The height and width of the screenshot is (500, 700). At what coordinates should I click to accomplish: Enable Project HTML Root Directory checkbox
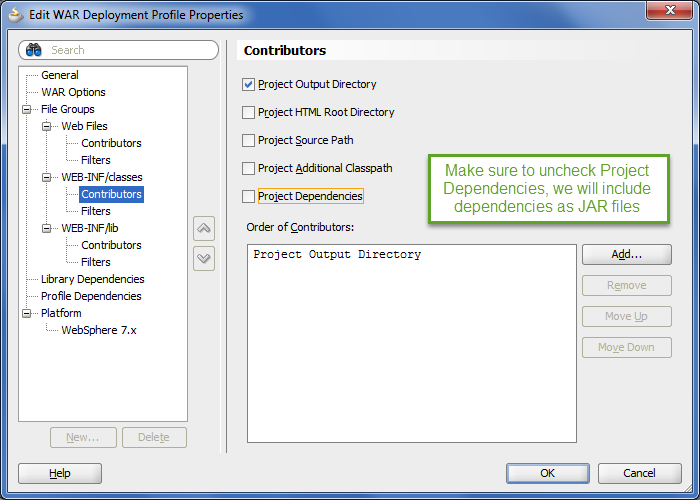(248, 112)
